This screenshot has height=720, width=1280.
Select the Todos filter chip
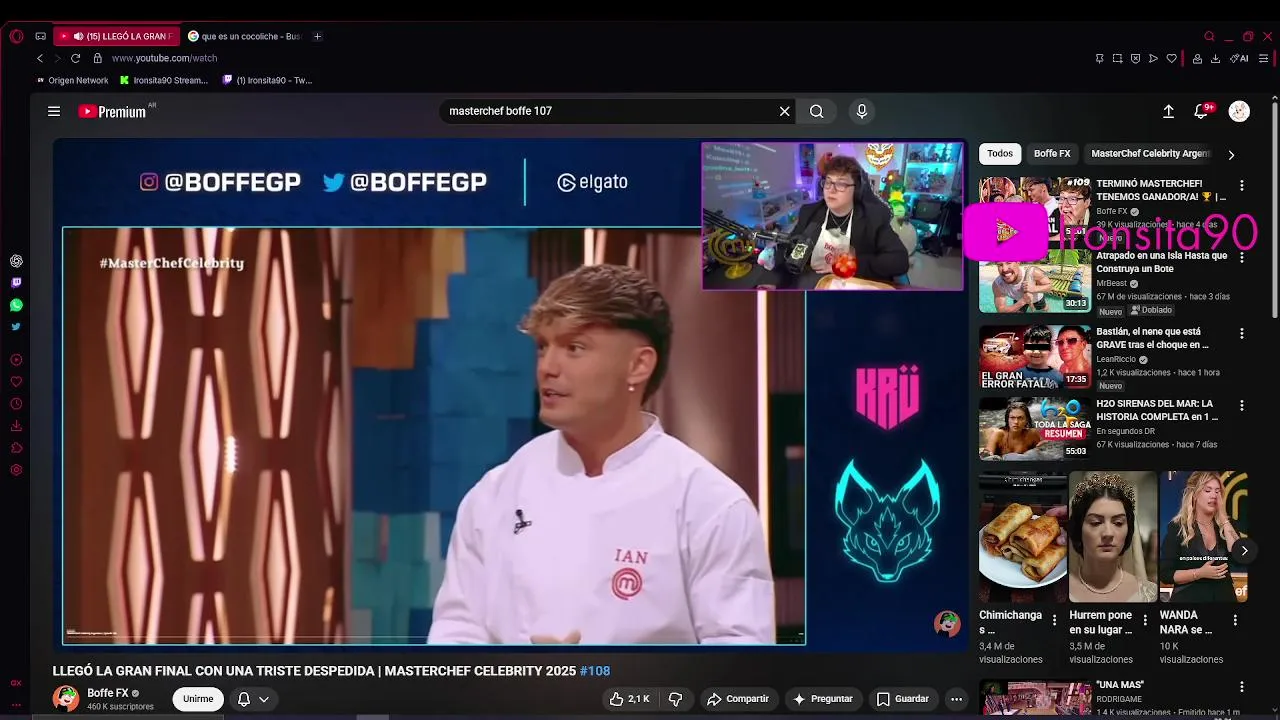click(1000, 154)
